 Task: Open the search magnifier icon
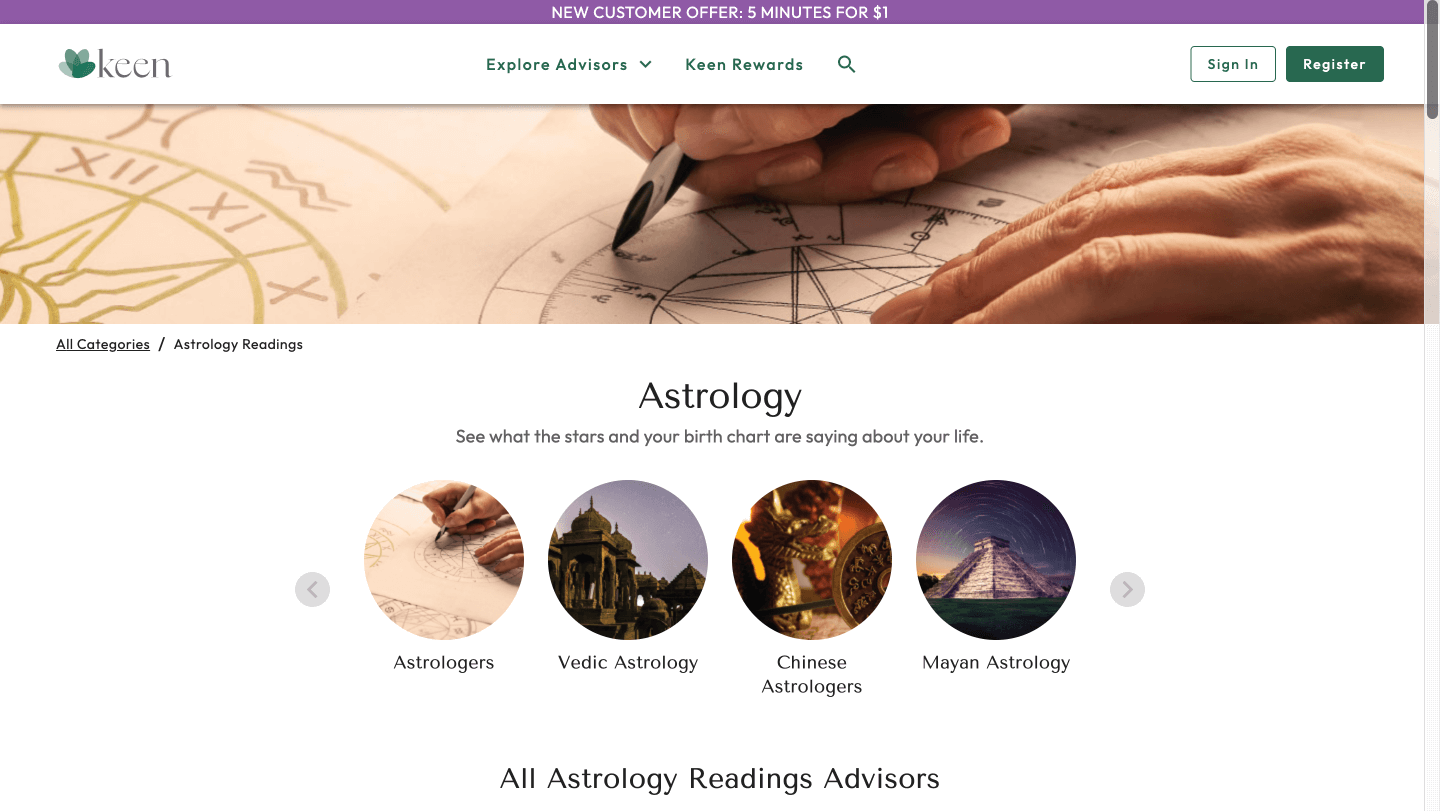click(x=846, y=64)
